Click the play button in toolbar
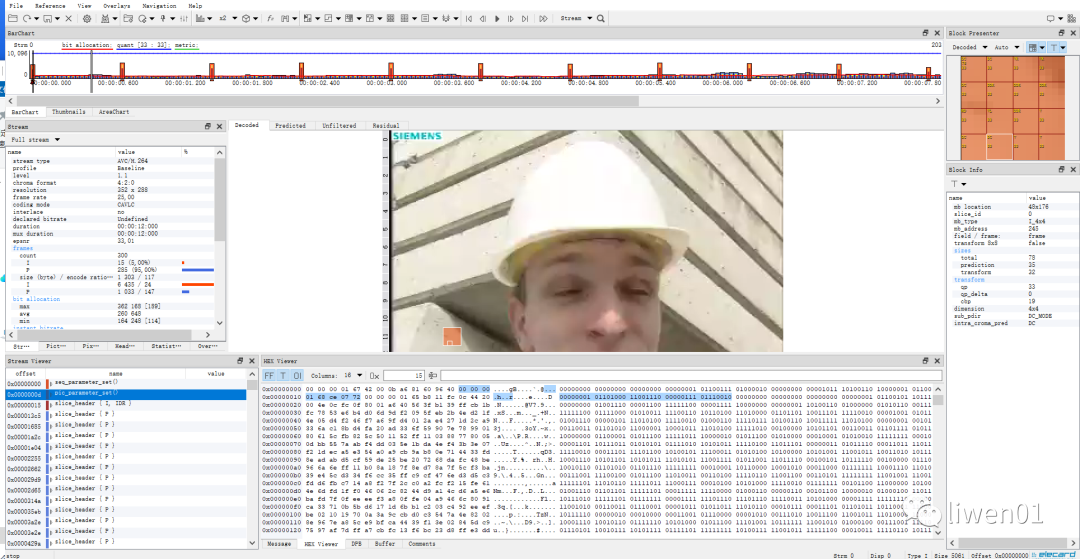 click(x=497, y=18)
